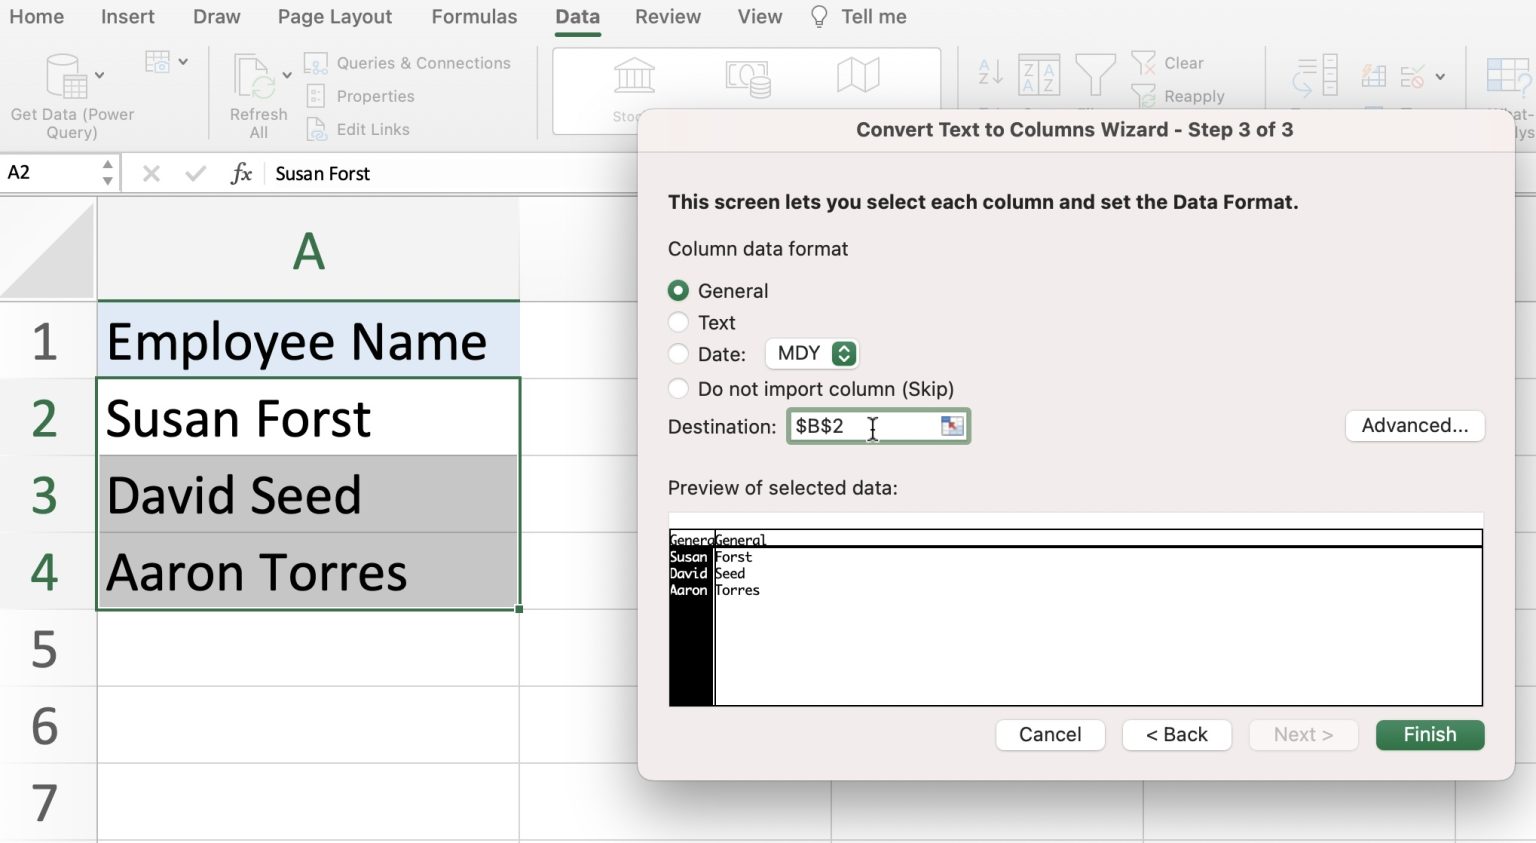Open the MDY date format dropdown
Screen dimensions: 1536x843
[812, 353]
